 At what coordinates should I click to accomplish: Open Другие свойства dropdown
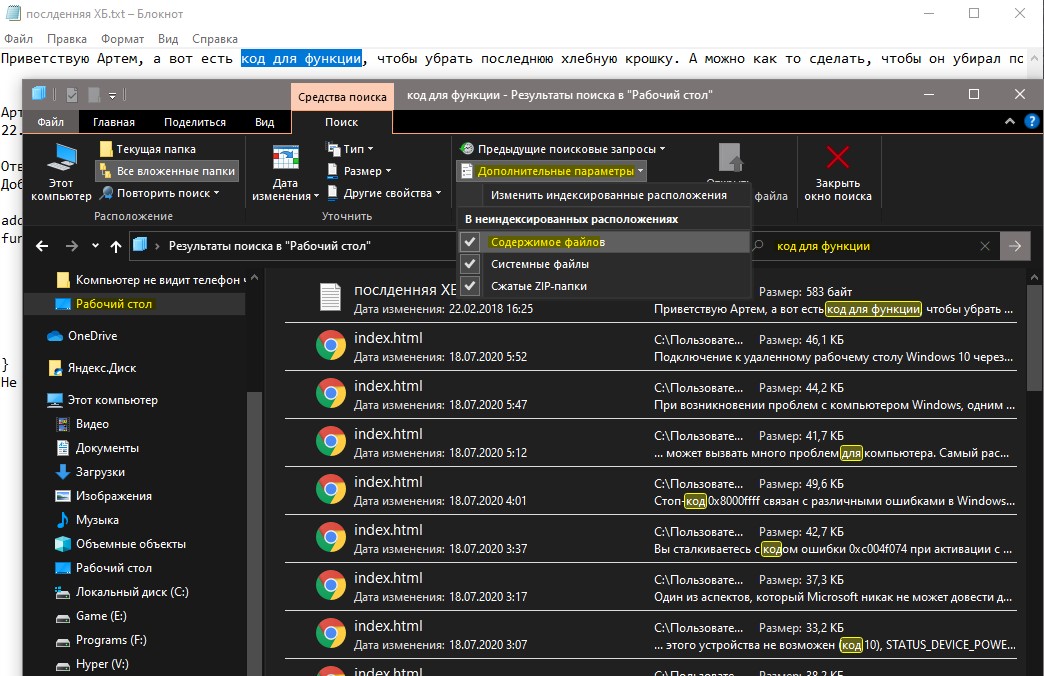(x=385, y=193)
